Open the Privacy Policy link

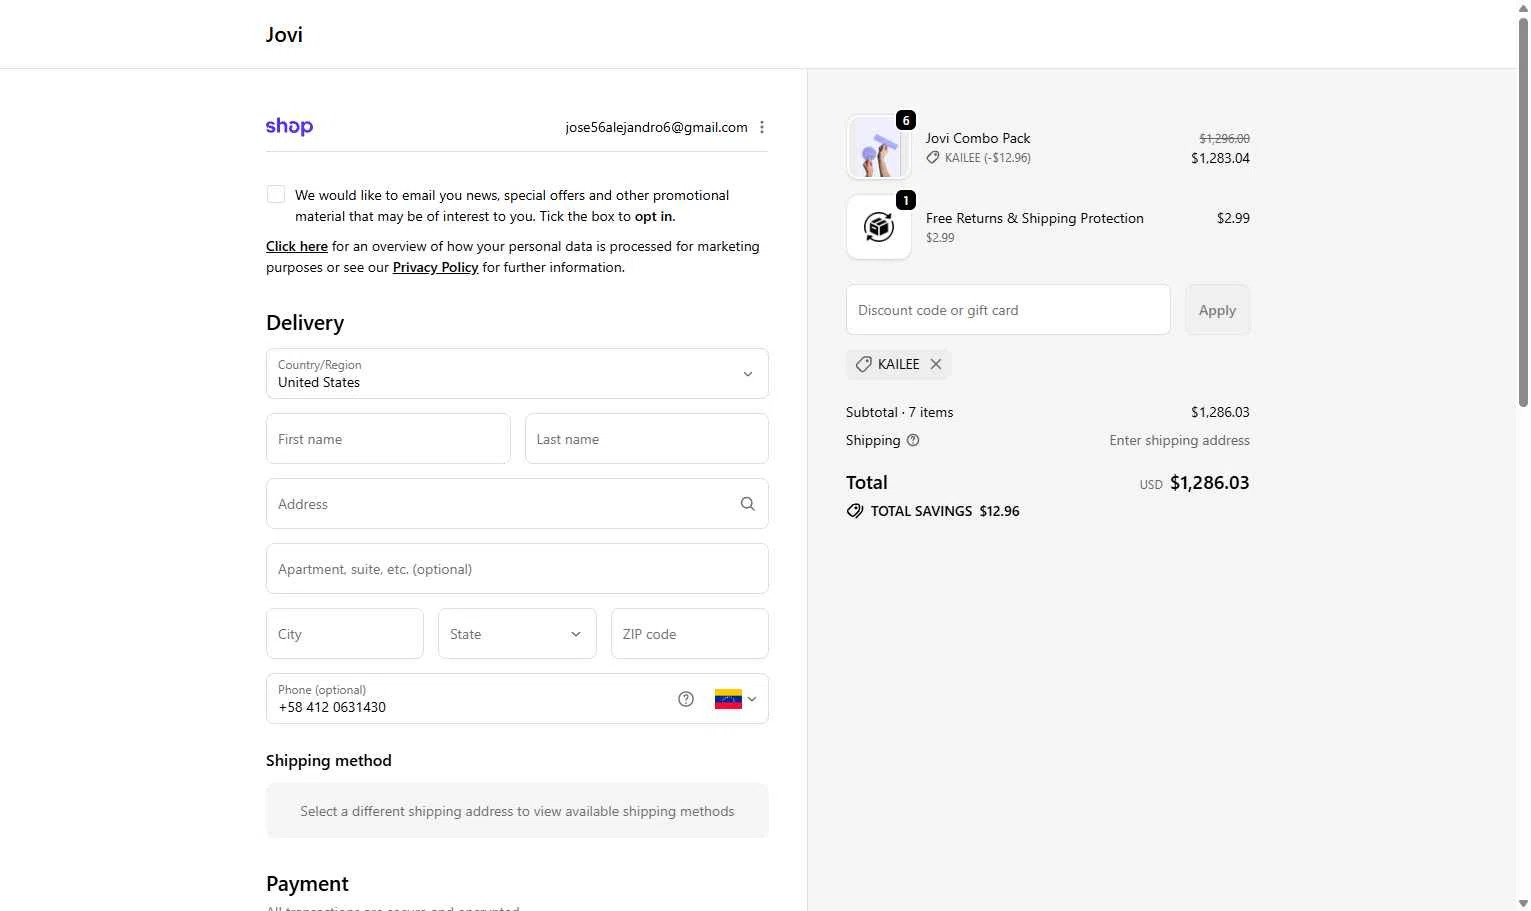(435, 267)
